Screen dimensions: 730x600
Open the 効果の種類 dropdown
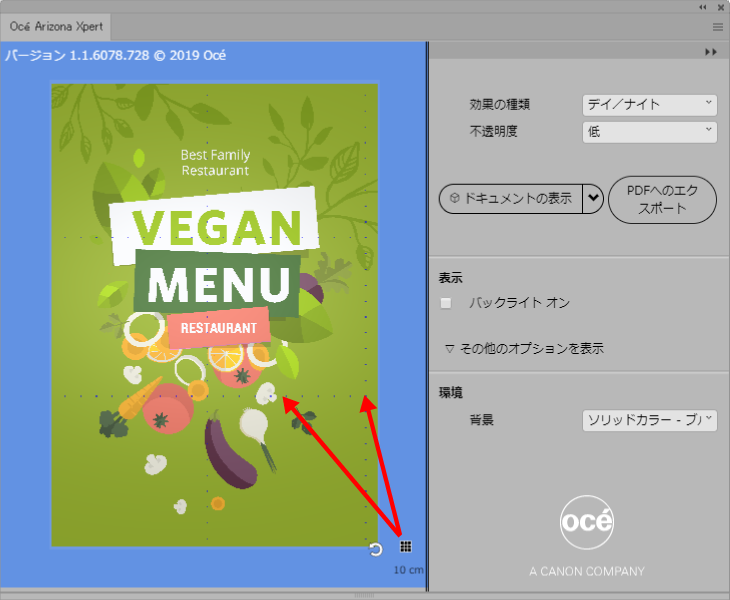[649, 105]
